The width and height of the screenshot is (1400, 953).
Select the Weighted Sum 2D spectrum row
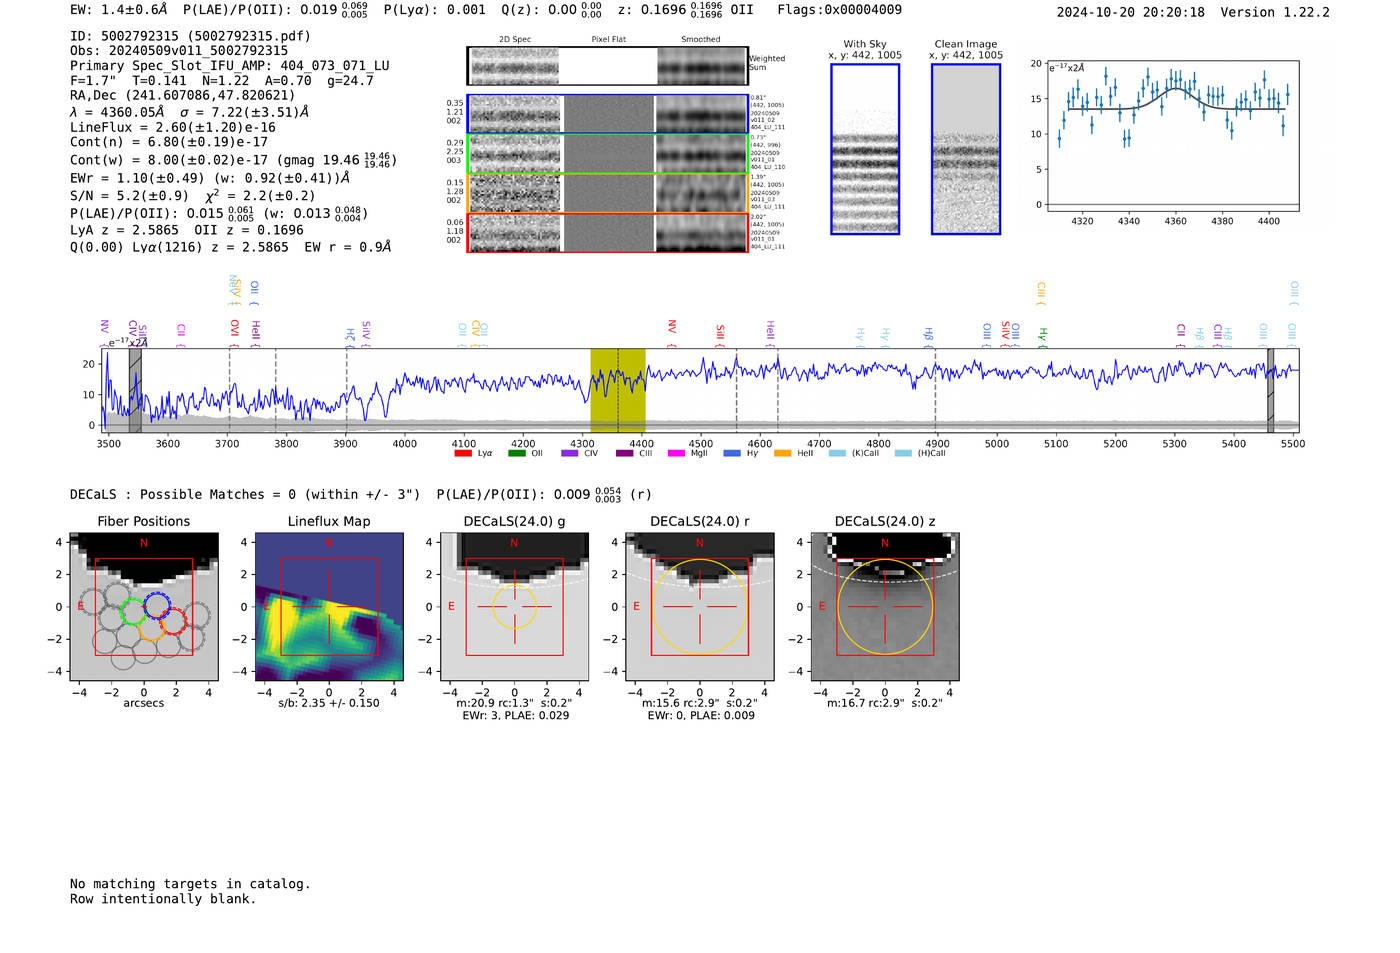point(607,66)
